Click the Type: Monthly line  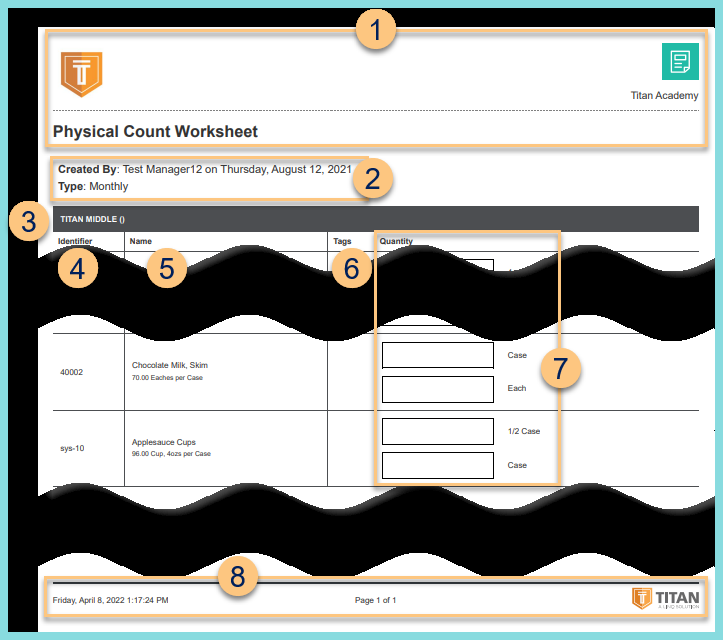[93, 186]
